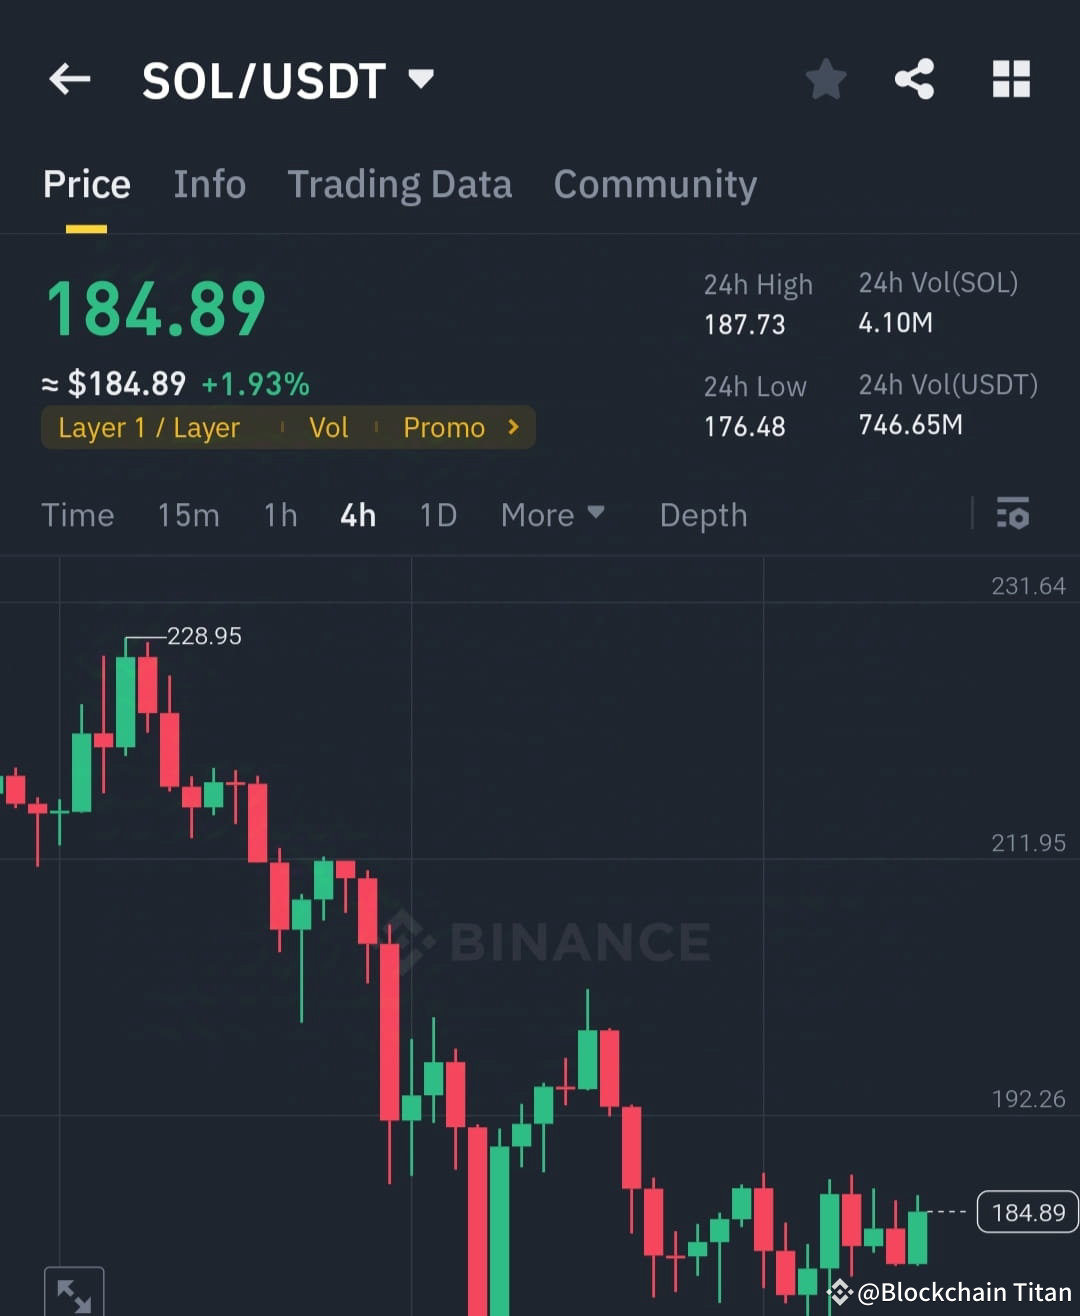Open the grid layout view icon
This screenshot has height=1316, width=1080.
click(1011, 79)
